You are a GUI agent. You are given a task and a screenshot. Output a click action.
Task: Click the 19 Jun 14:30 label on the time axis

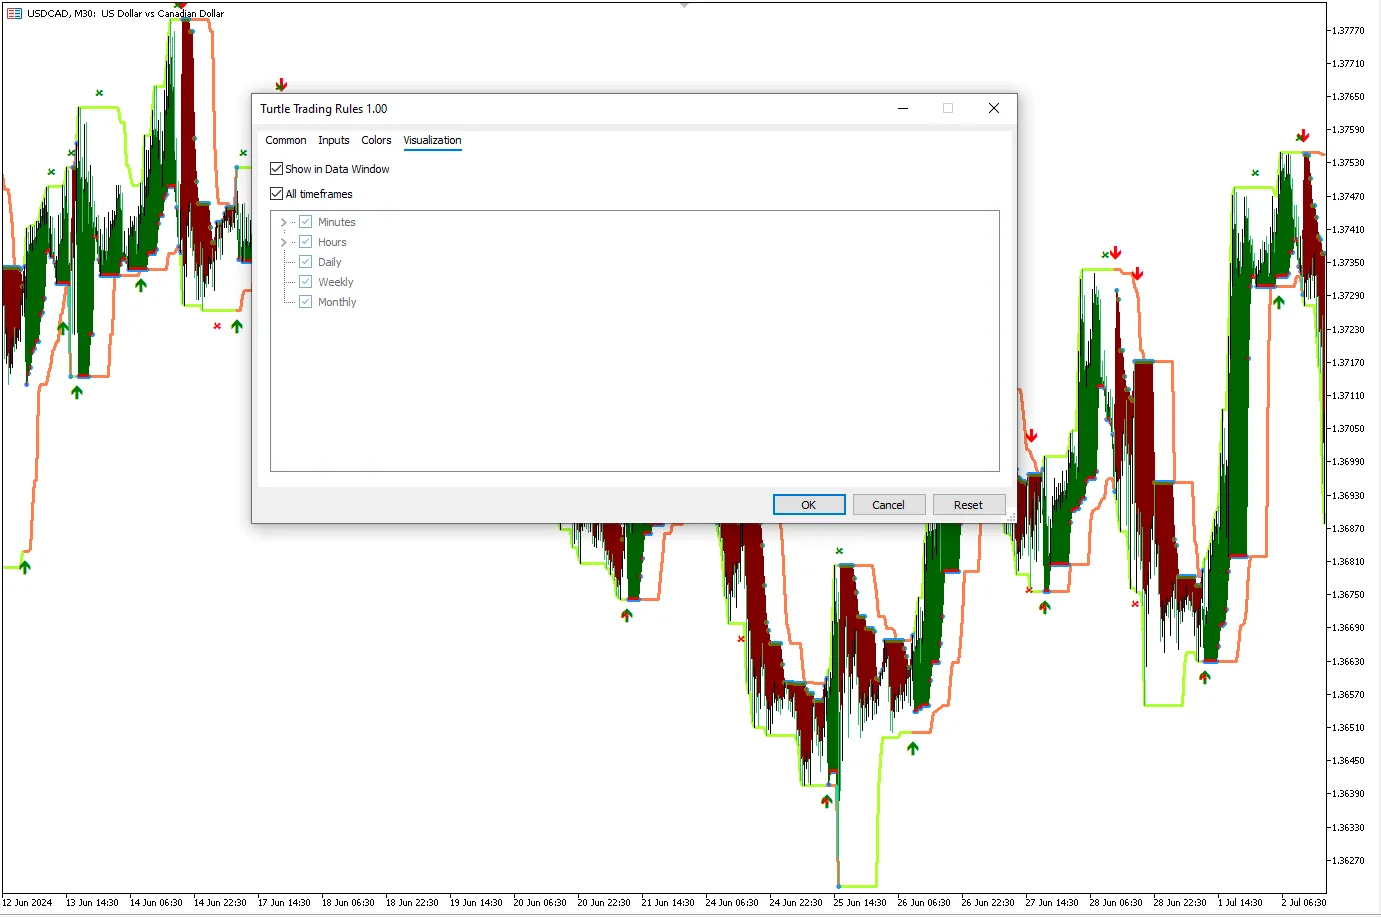[476, 903]
